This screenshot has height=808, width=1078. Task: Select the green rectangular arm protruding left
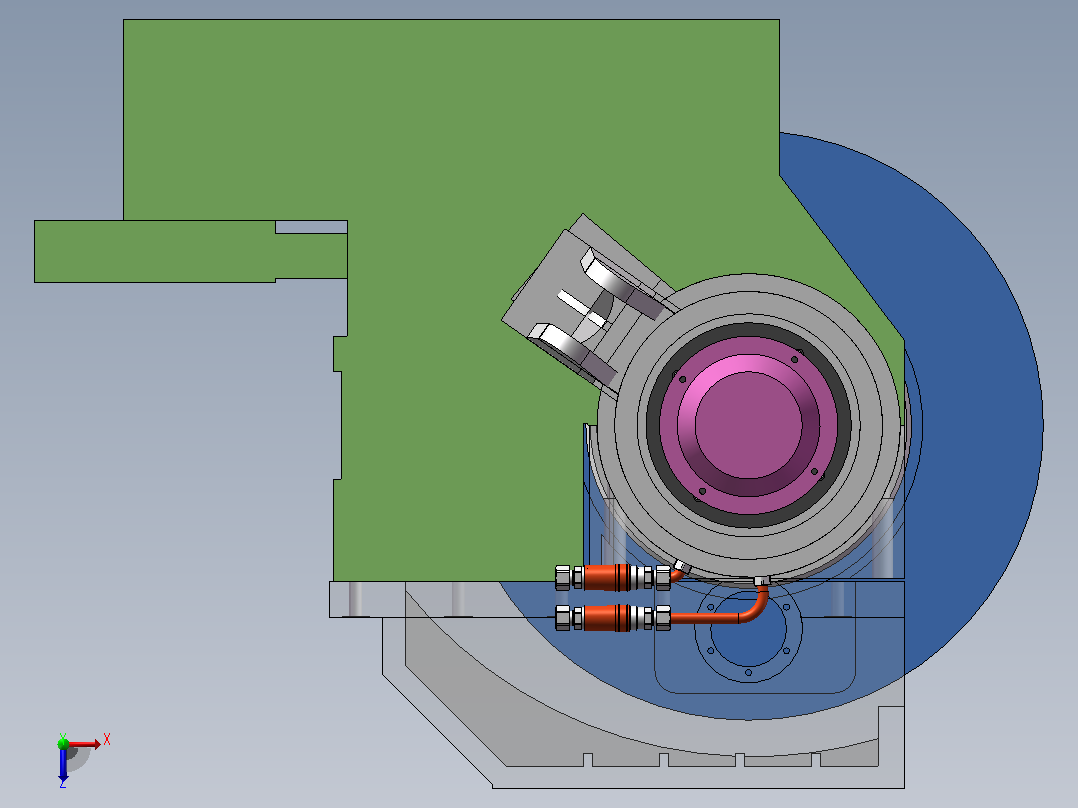tap(190, 251)
